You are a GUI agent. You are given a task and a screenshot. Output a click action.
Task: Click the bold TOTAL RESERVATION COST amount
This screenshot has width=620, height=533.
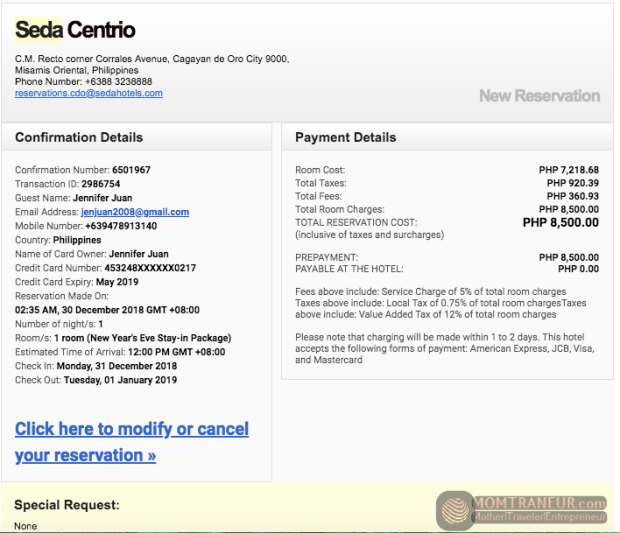(561, 223)
